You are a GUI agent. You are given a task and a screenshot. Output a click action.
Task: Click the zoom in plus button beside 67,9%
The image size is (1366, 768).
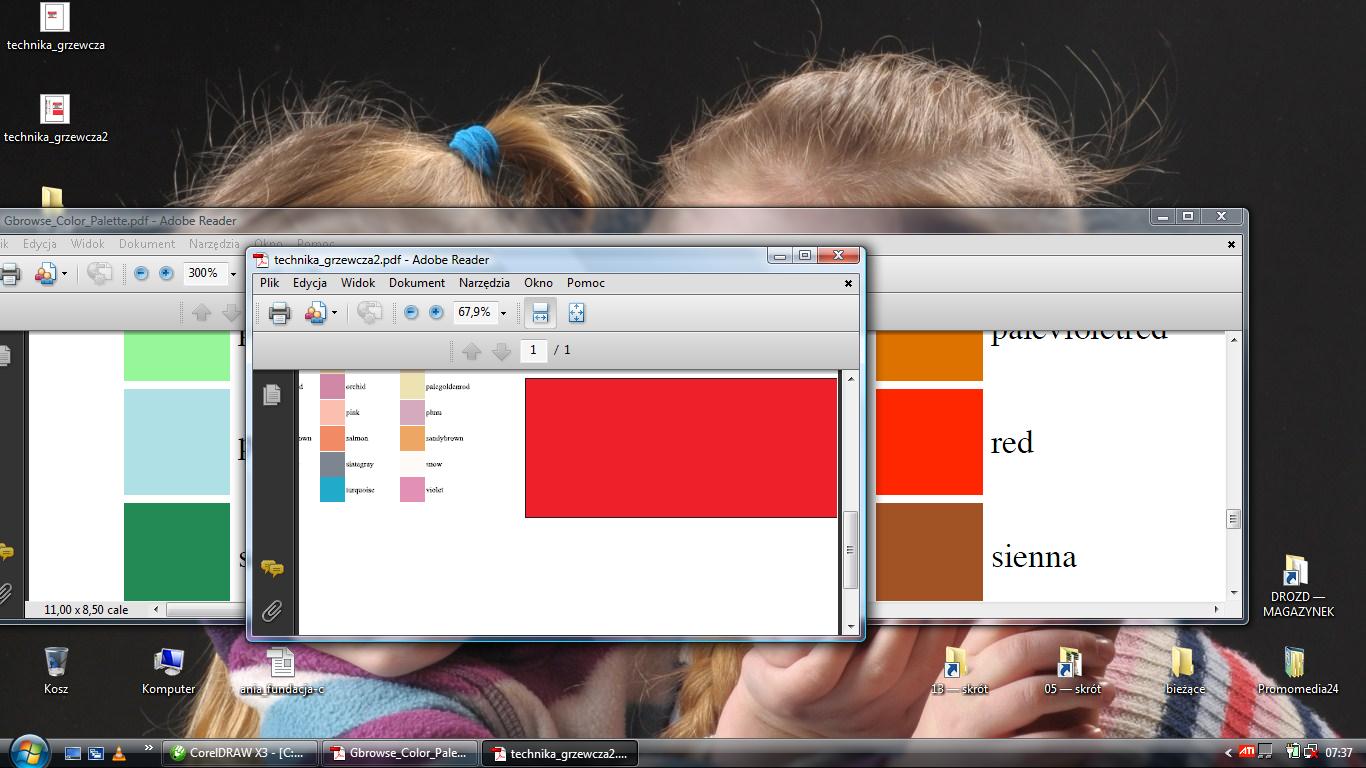coord(436,313)
